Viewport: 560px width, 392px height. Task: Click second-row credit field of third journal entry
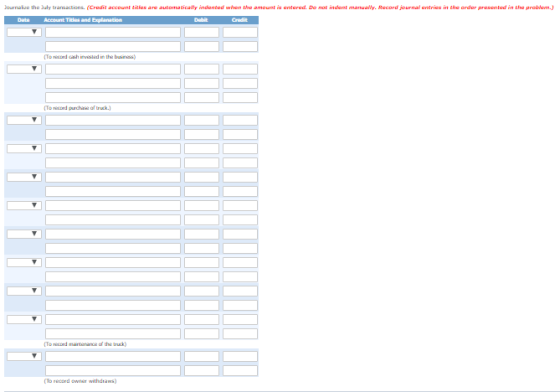pos(240,135)
